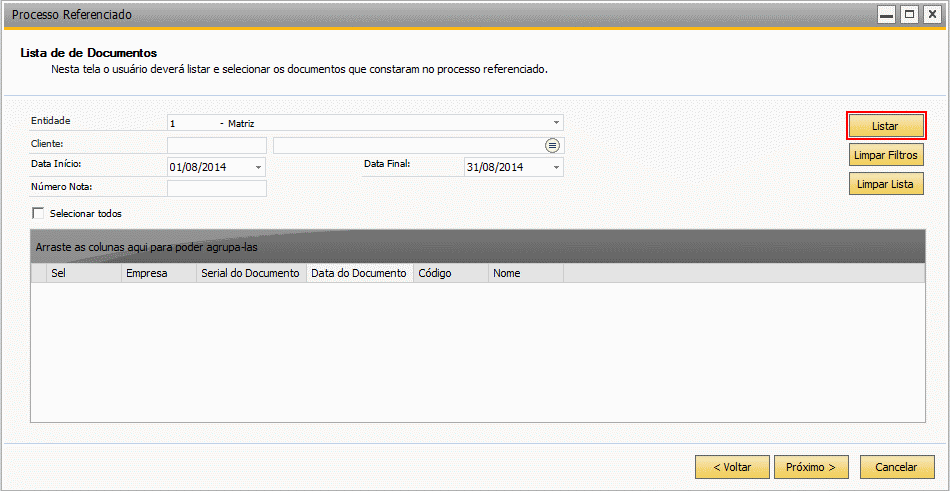Sort by Data do Documento column
The height and width of the screenshot is (491, 950).
coord(360,273)
